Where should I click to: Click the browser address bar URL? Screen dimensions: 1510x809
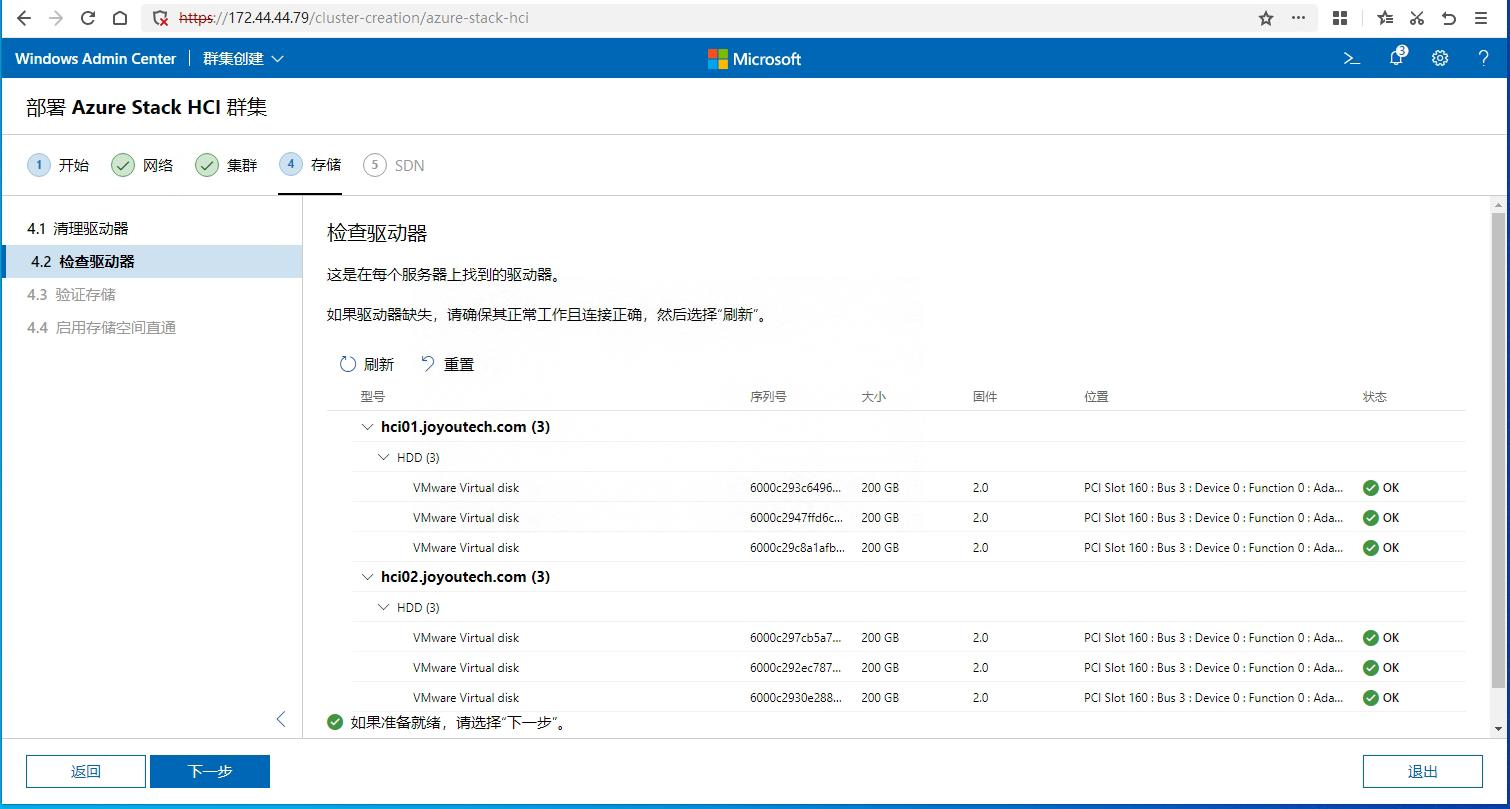pyautogui.click(x=354, y=18)
